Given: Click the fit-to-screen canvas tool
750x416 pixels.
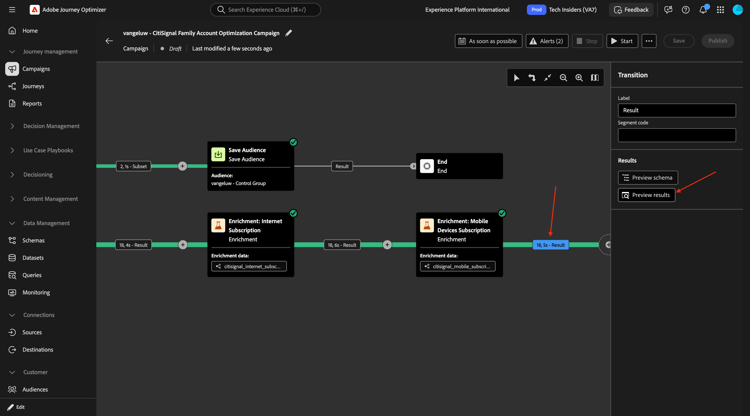Looking at the screenshot, I should 548,77.
